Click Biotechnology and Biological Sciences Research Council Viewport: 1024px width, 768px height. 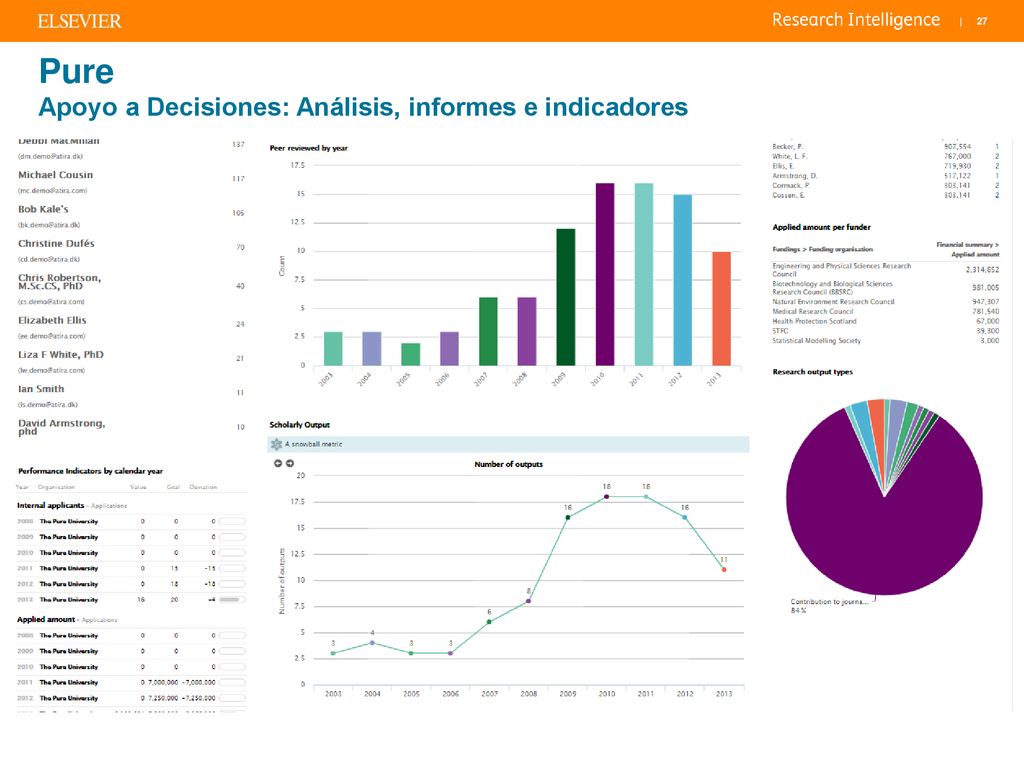[832, 288]
